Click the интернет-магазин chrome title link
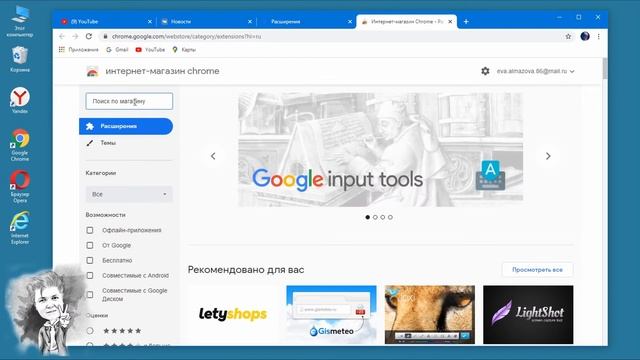The height and width of the screenshot is (360, 640). click(x=162, y=71)
